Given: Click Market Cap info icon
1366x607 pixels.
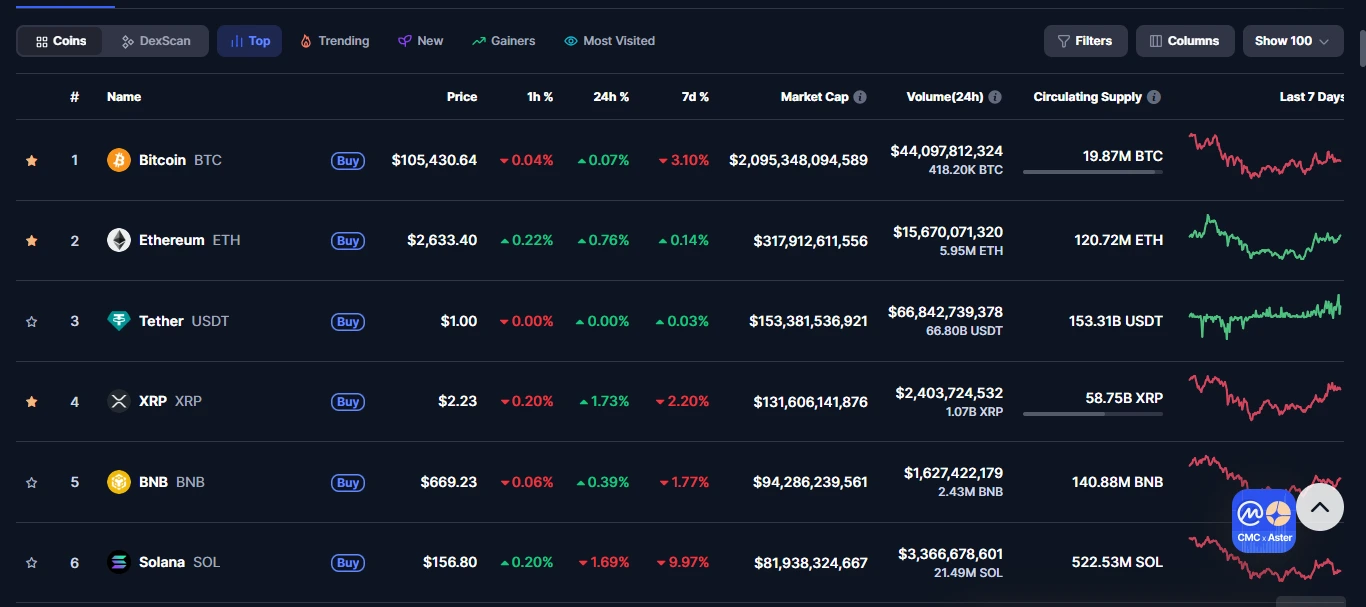Looking at the screenshot, I should coord(860,97).
